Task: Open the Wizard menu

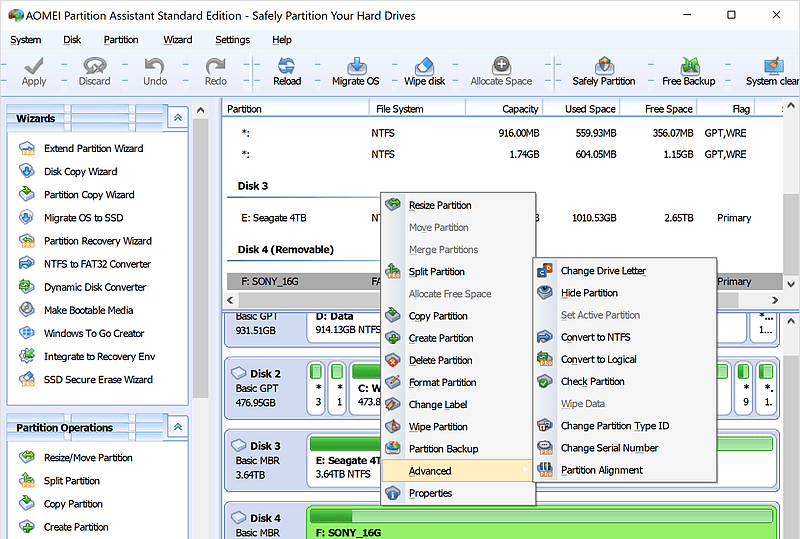Action: 178,40
